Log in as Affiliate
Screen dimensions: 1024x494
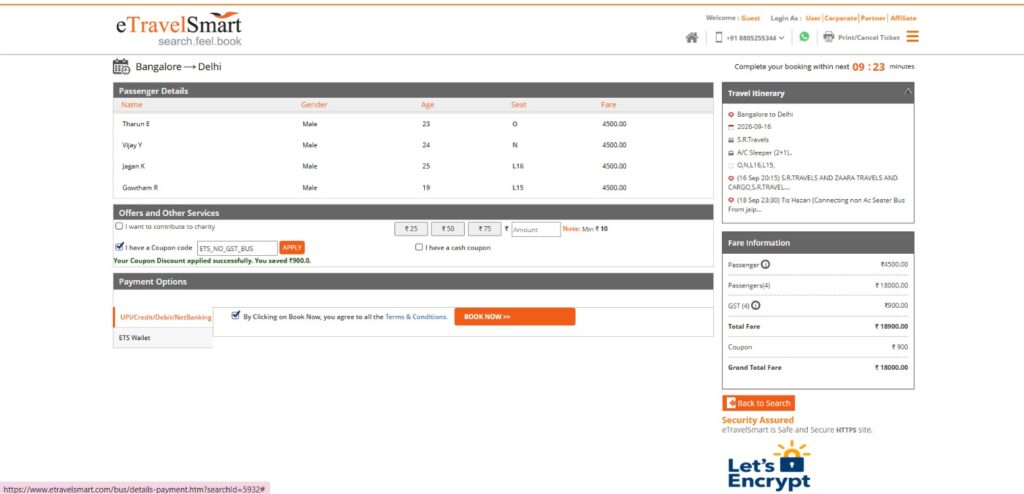click(x=903, y=18)
